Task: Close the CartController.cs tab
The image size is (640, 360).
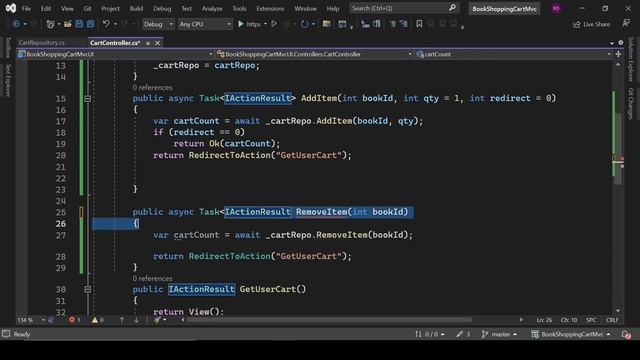Action: (158, 43)
